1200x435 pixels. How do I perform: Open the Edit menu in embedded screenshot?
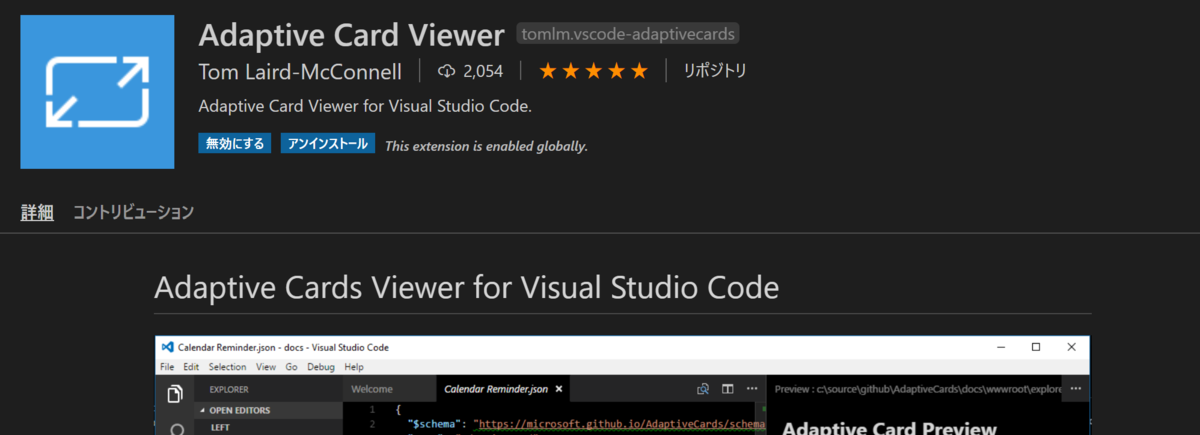190,367
